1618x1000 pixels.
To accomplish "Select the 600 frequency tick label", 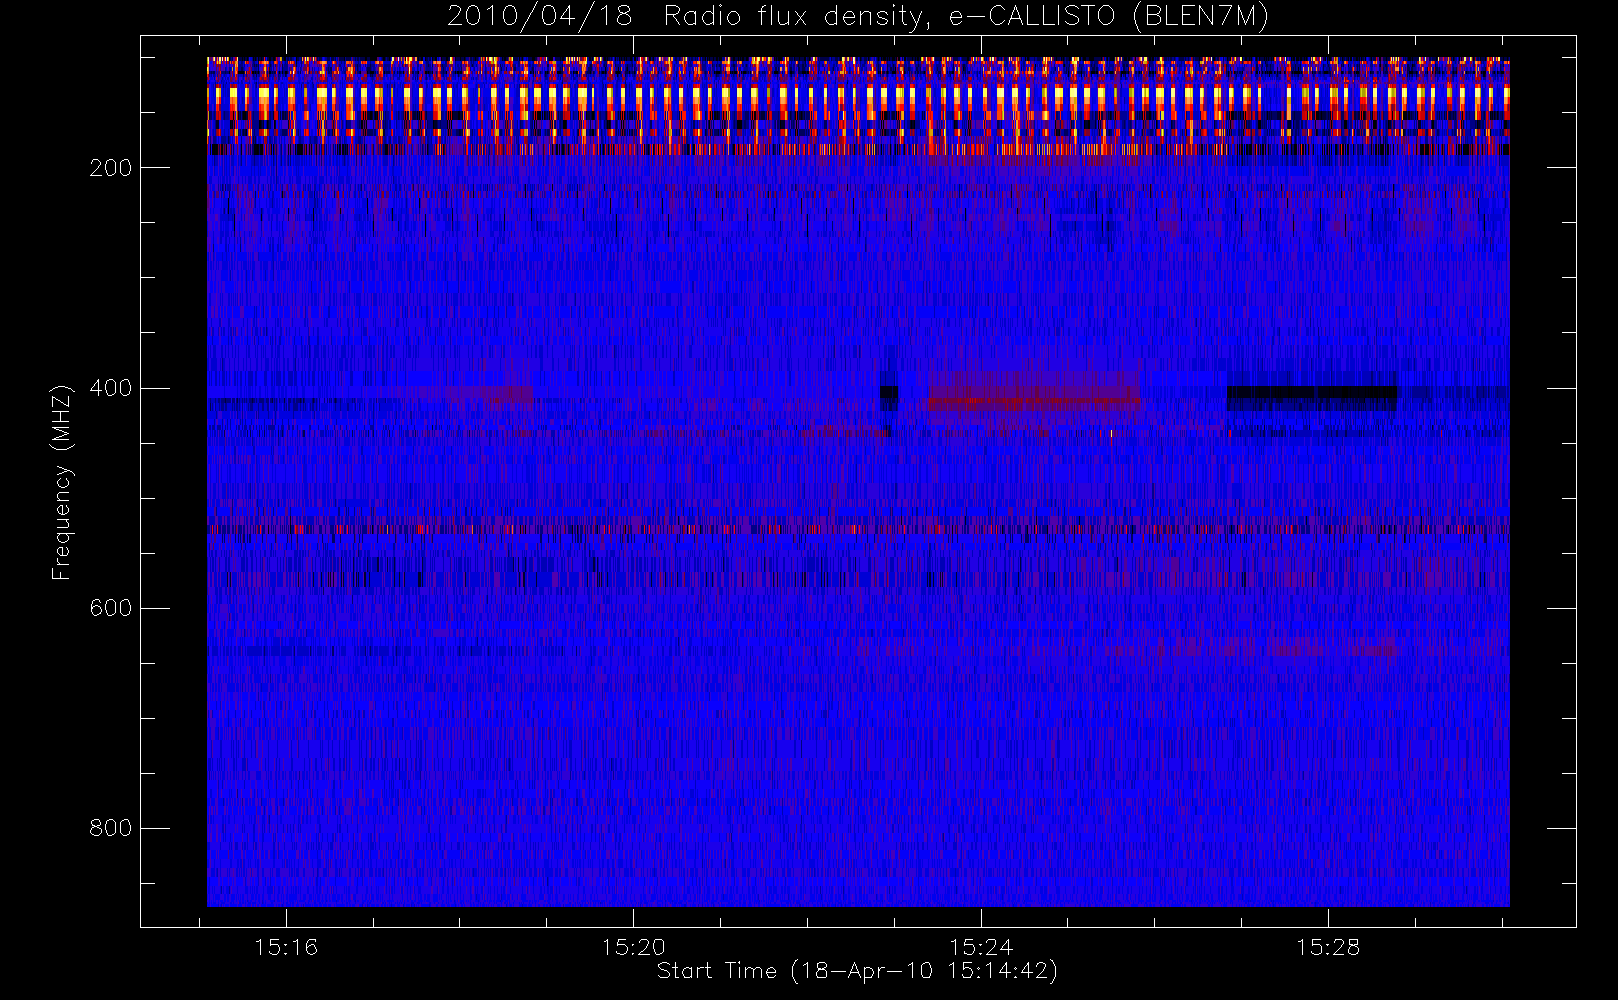I will point(110,608).
